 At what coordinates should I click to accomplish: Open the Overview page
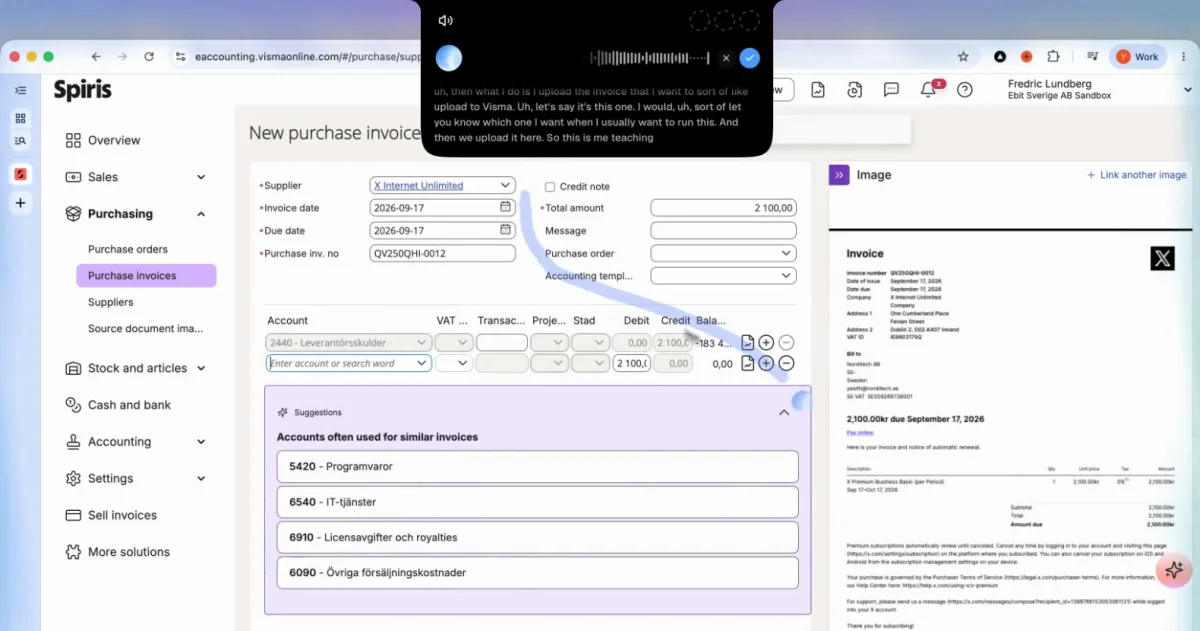113,140
